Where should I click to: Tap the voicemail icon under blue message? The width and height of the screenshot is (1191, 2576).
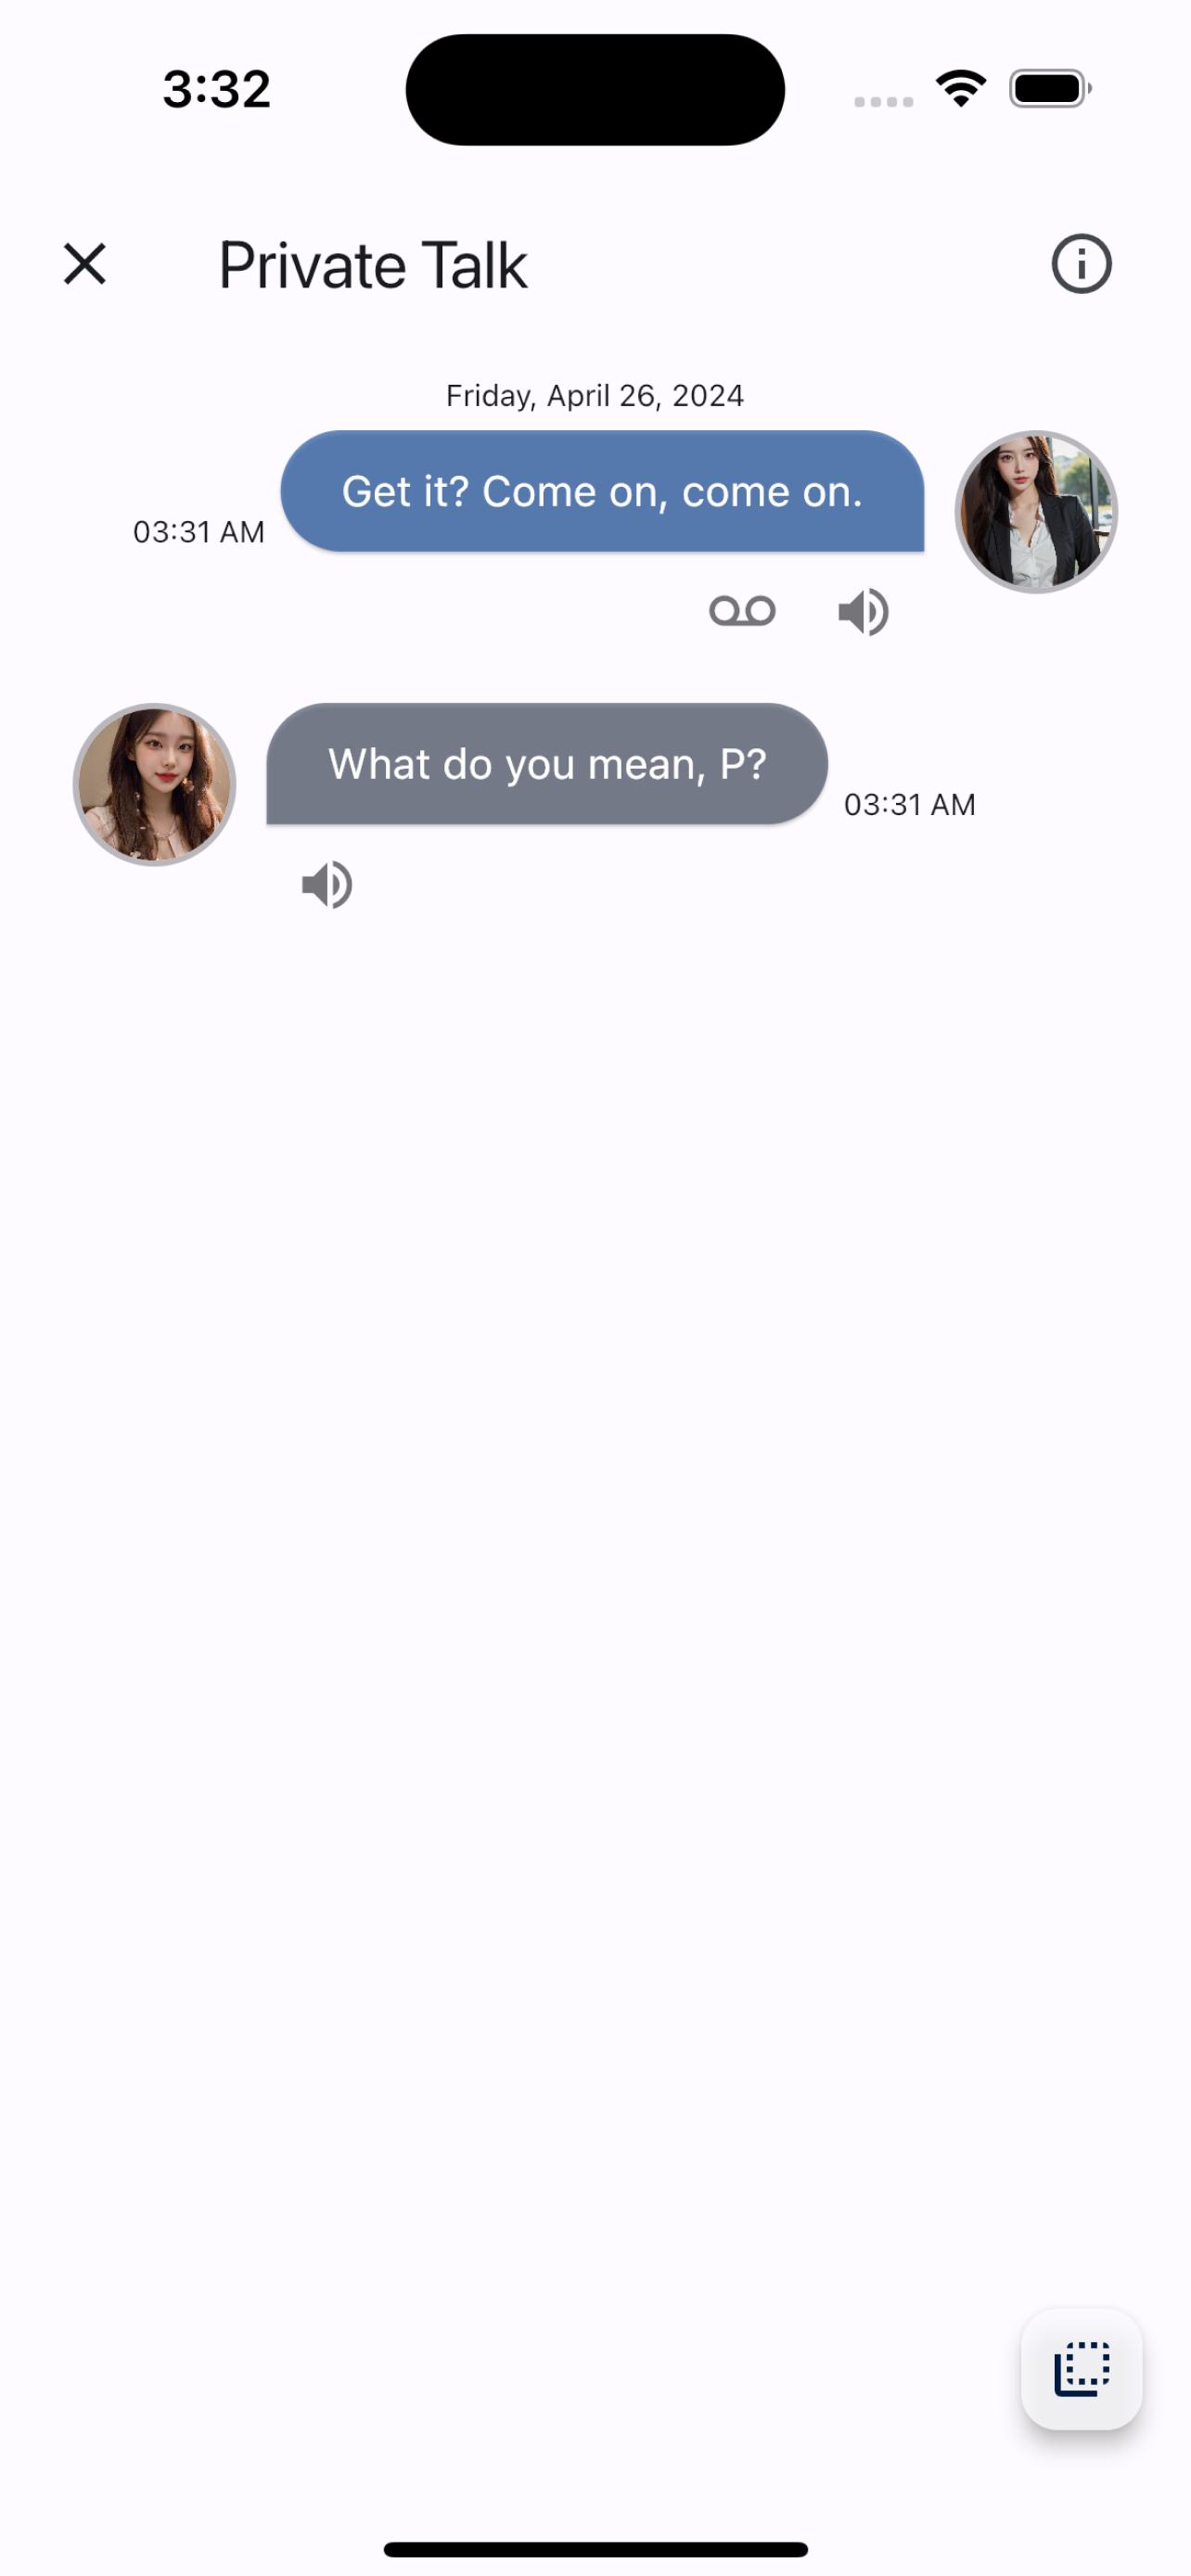[742, 611]
